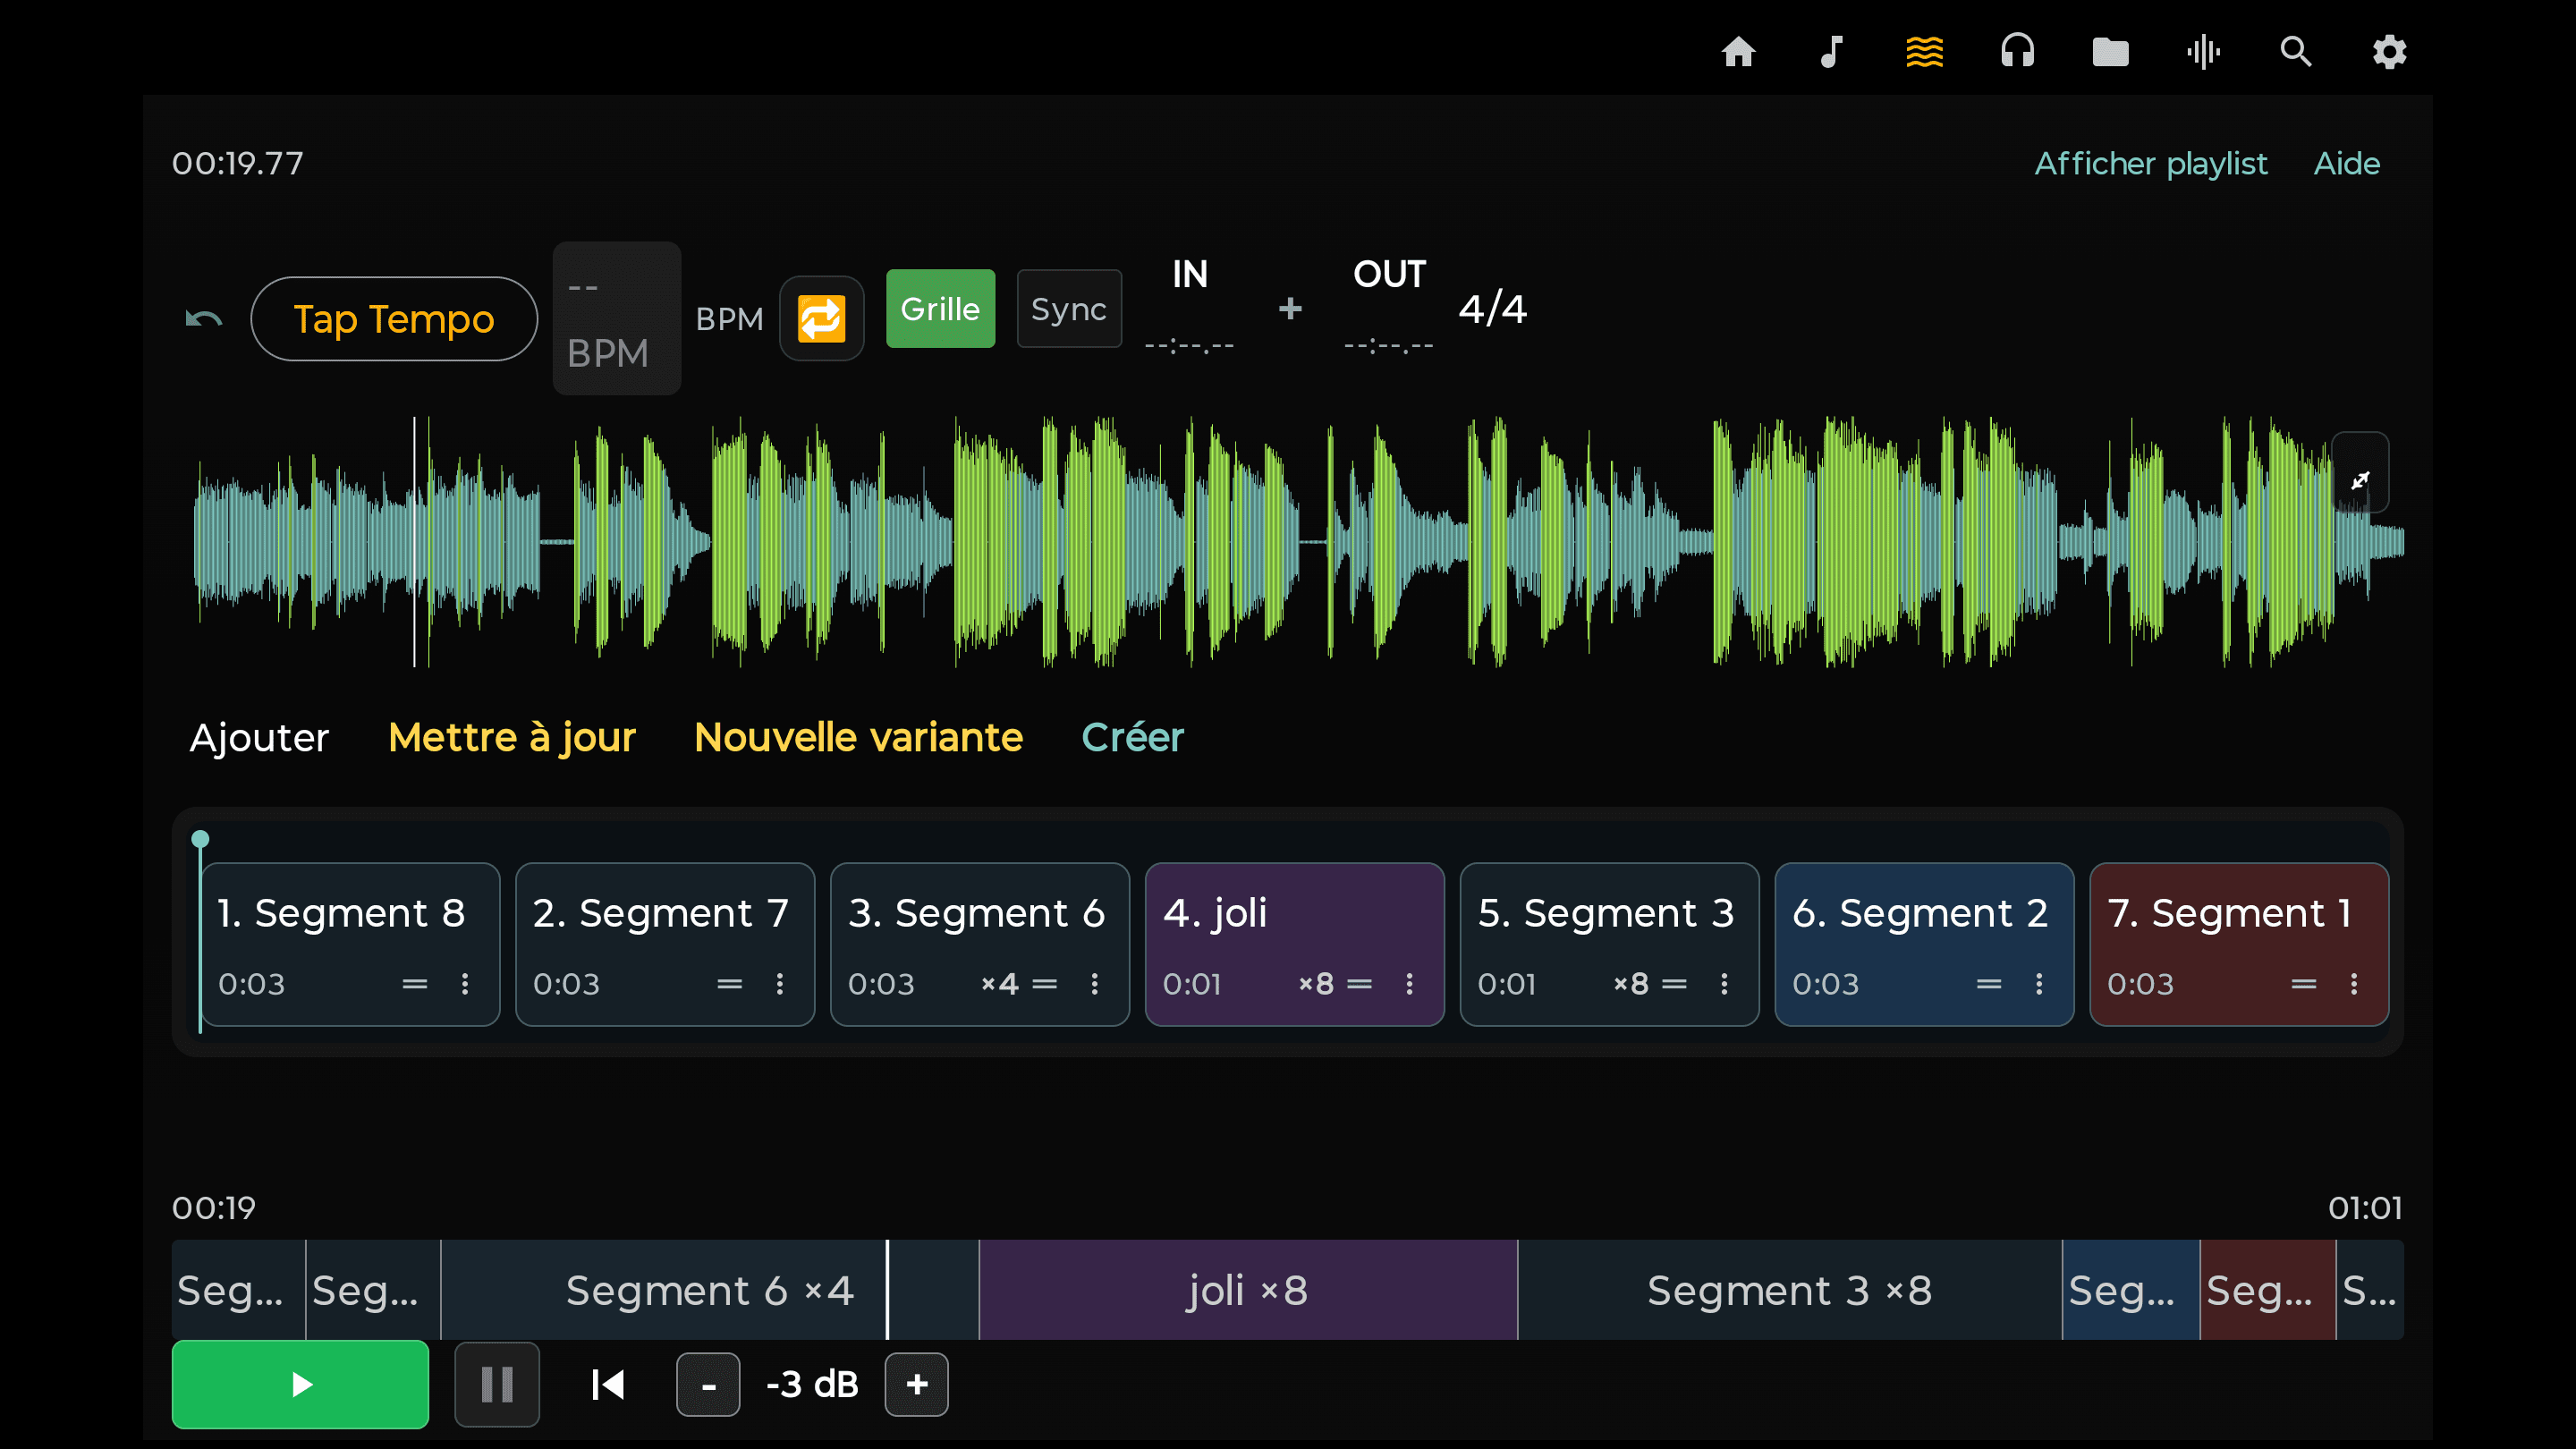This screenshot has width=2576, height=1449.
Task: Click reorder handle of joli segment
Action: point(1360,984)
